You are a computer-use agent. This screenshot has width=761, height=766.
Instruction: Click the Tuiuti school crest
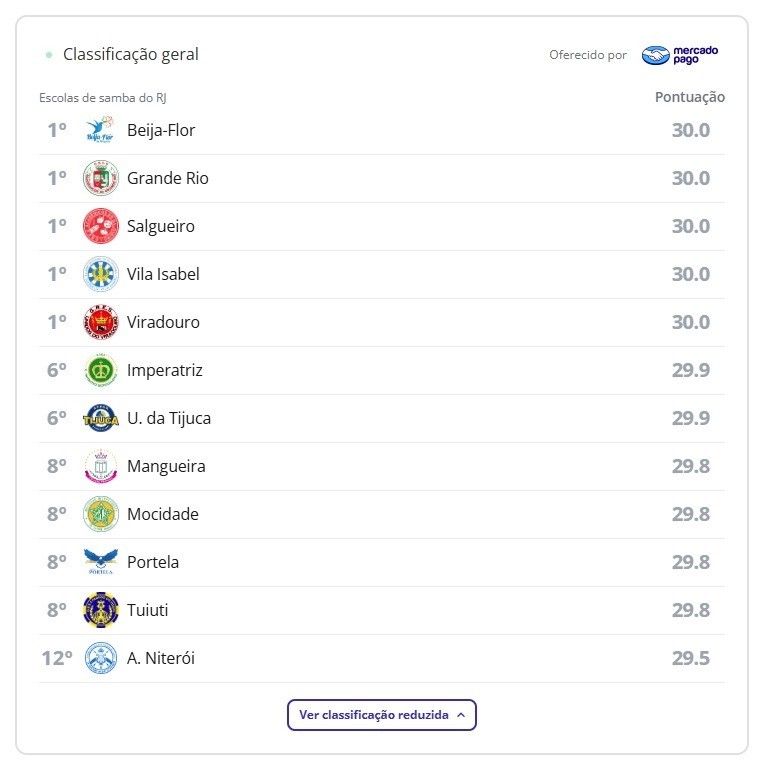[100, 610]
